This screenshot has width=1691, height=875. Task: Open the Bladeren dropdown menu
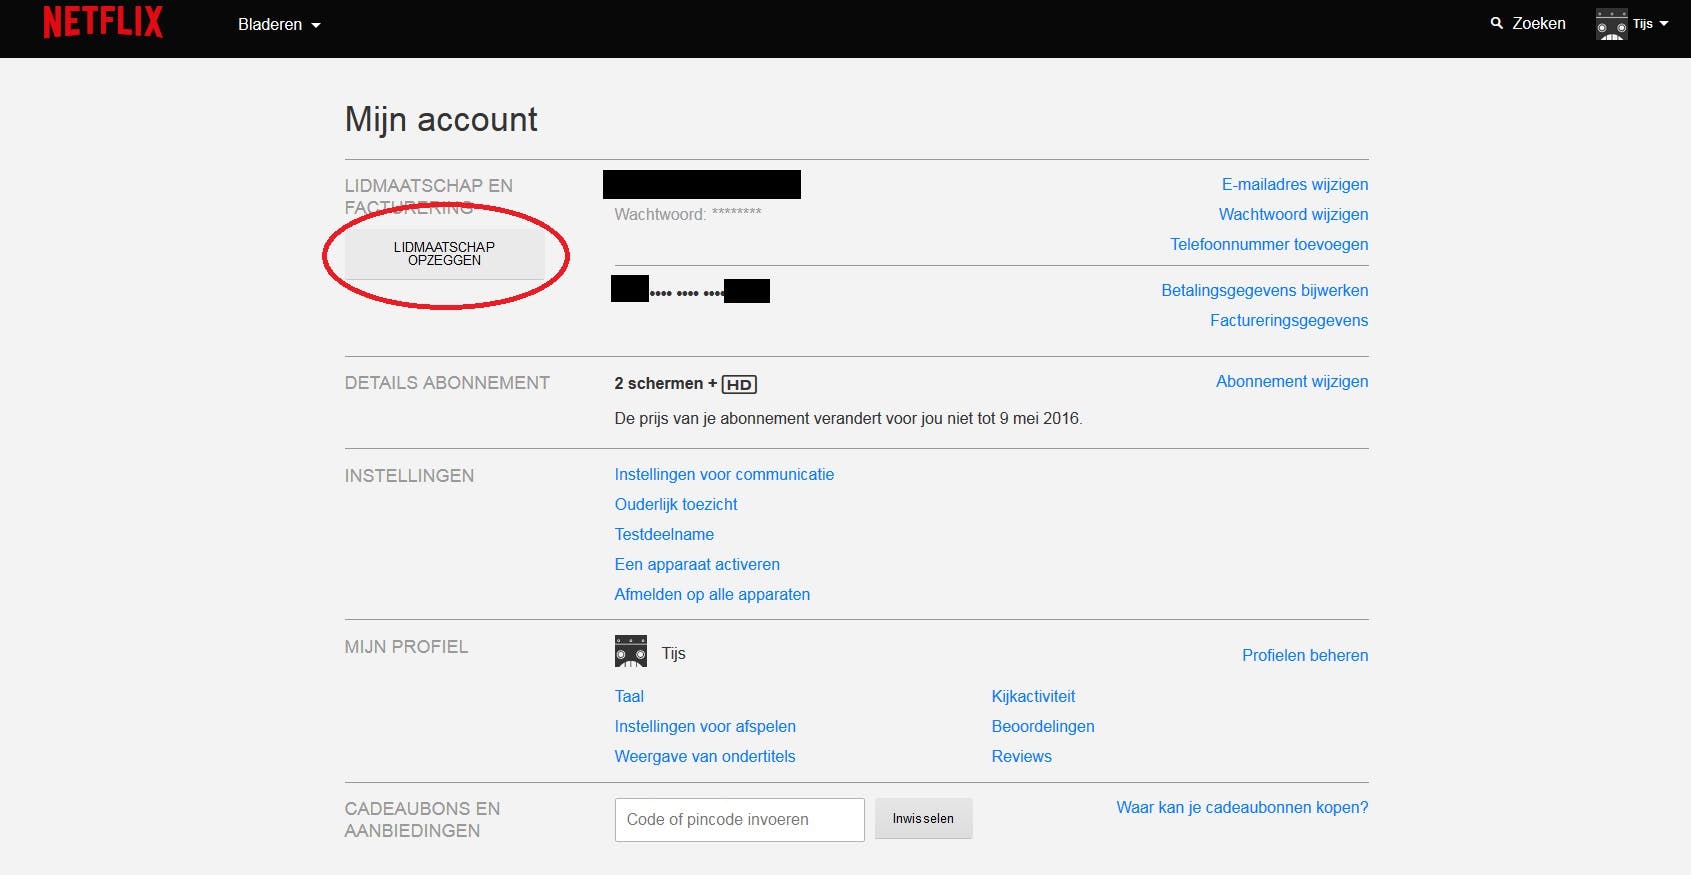[x=279, y=24]
